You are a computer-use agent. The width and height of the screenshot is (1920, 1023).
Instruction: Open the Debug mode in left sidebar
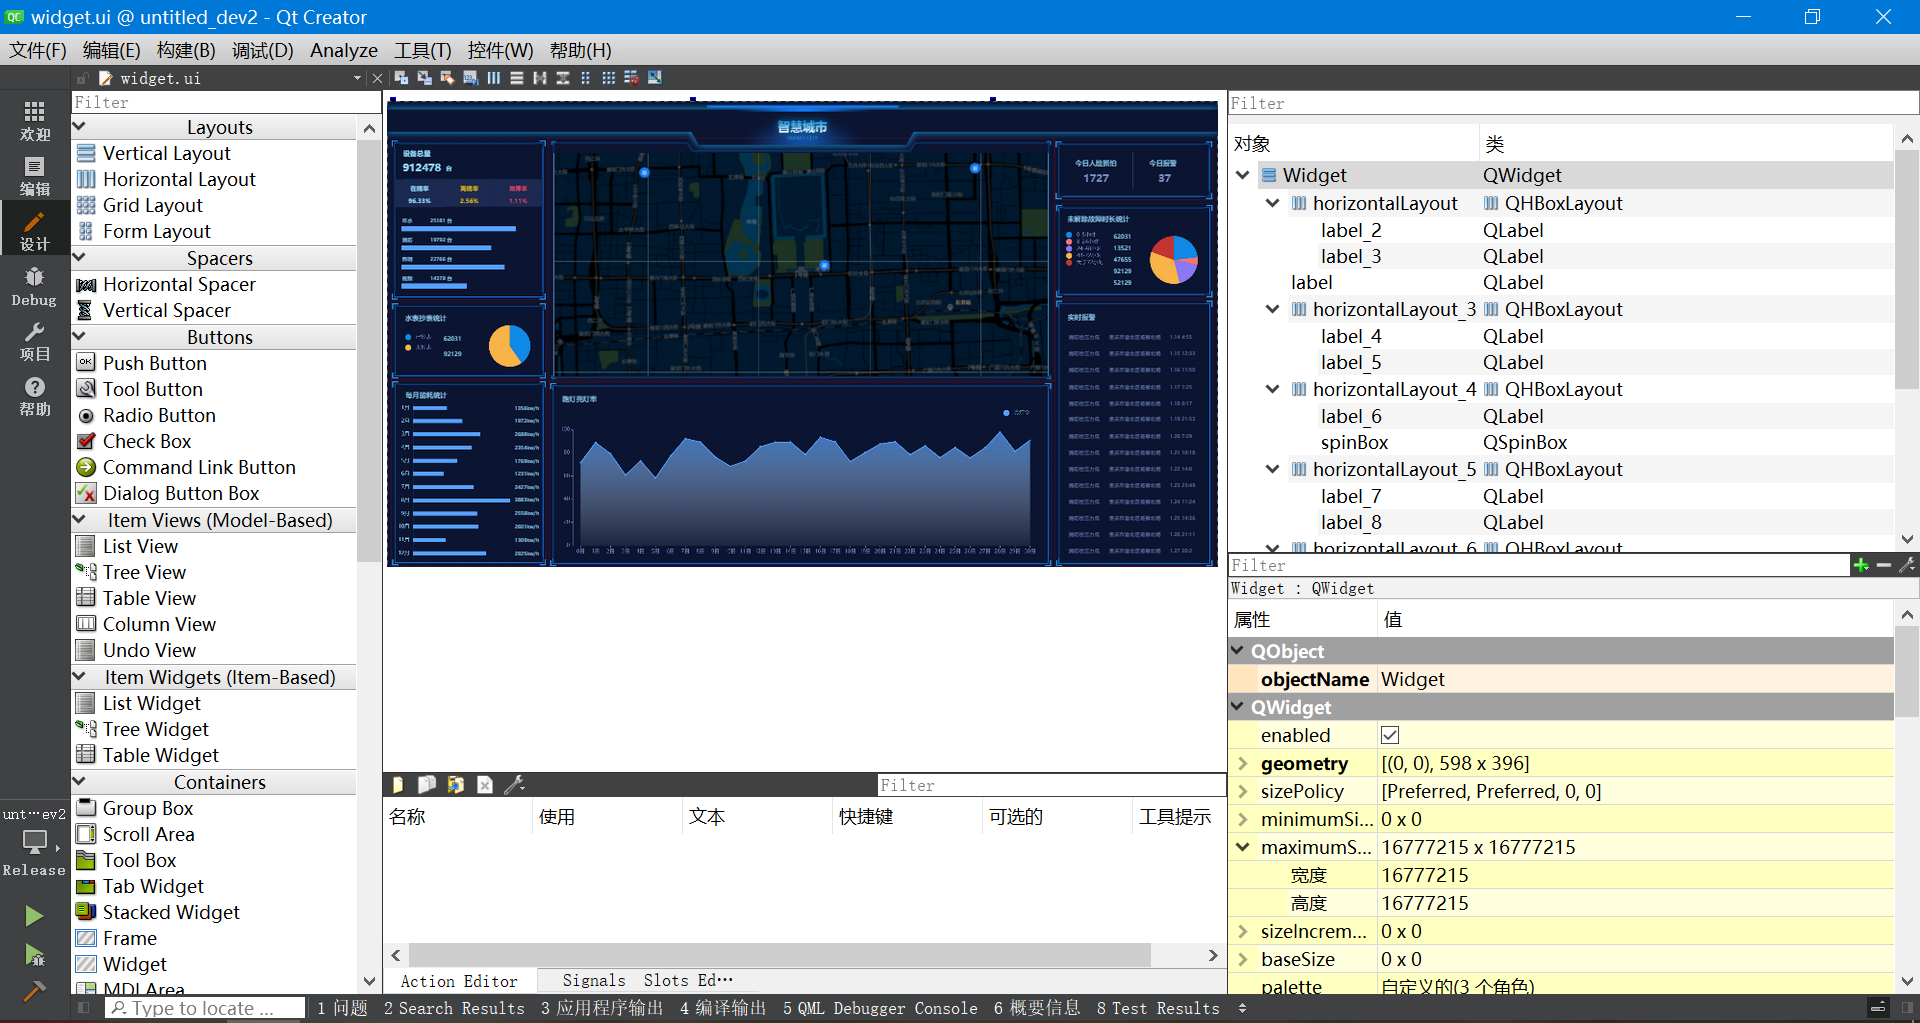34,286
